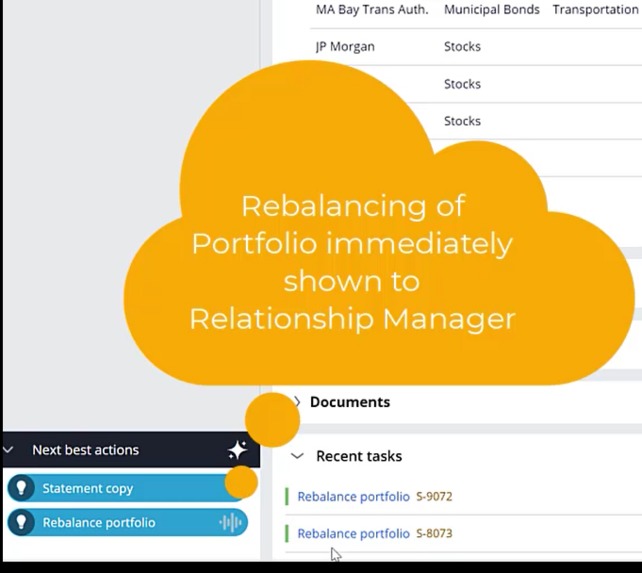Click the Recent tasks heading

(x=359, y=456)
